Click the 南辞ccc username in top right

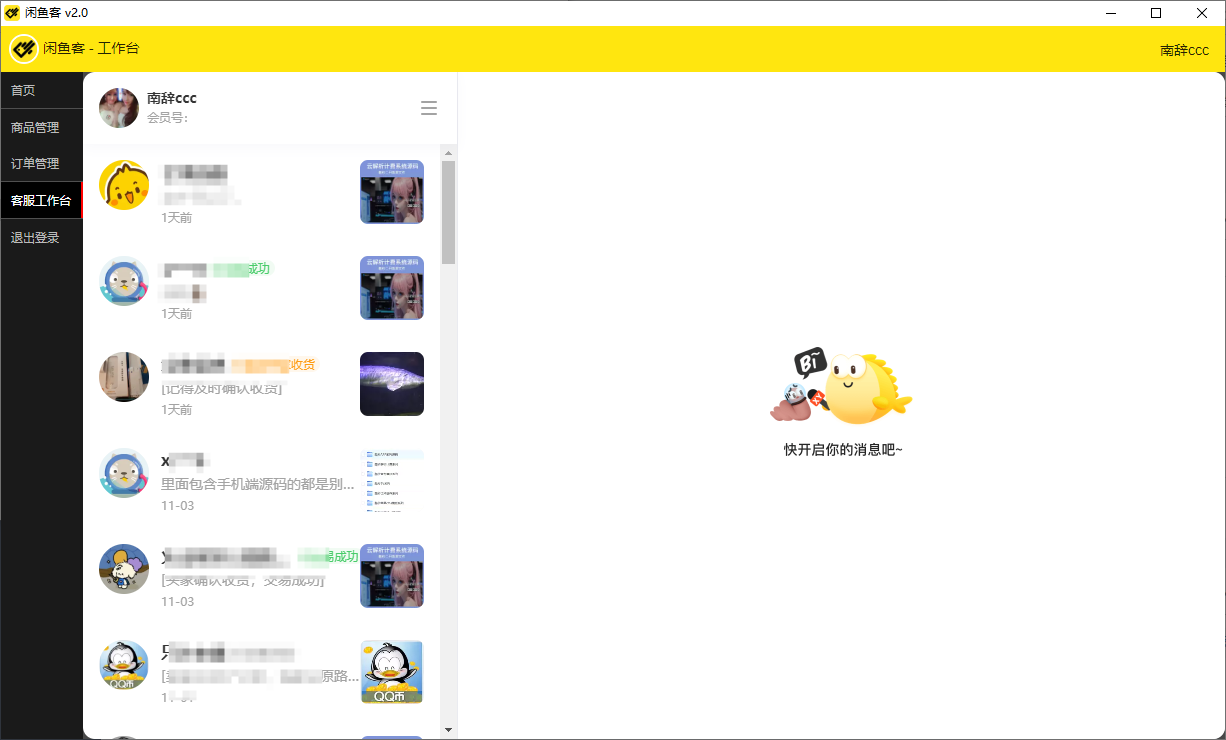point(1184,50)
